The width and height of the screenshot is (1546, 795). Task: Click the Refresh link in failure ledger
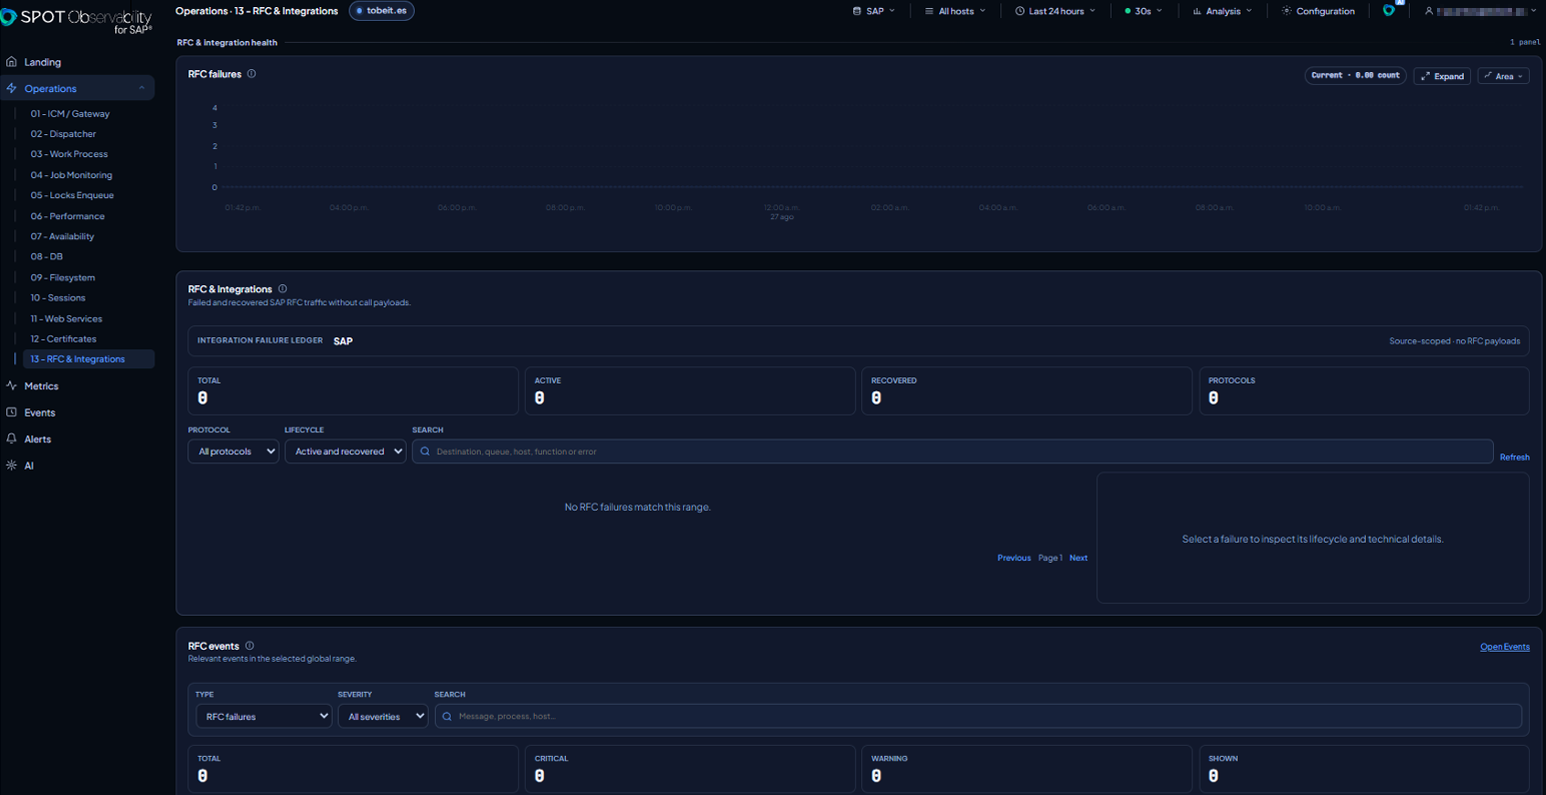1514,457
